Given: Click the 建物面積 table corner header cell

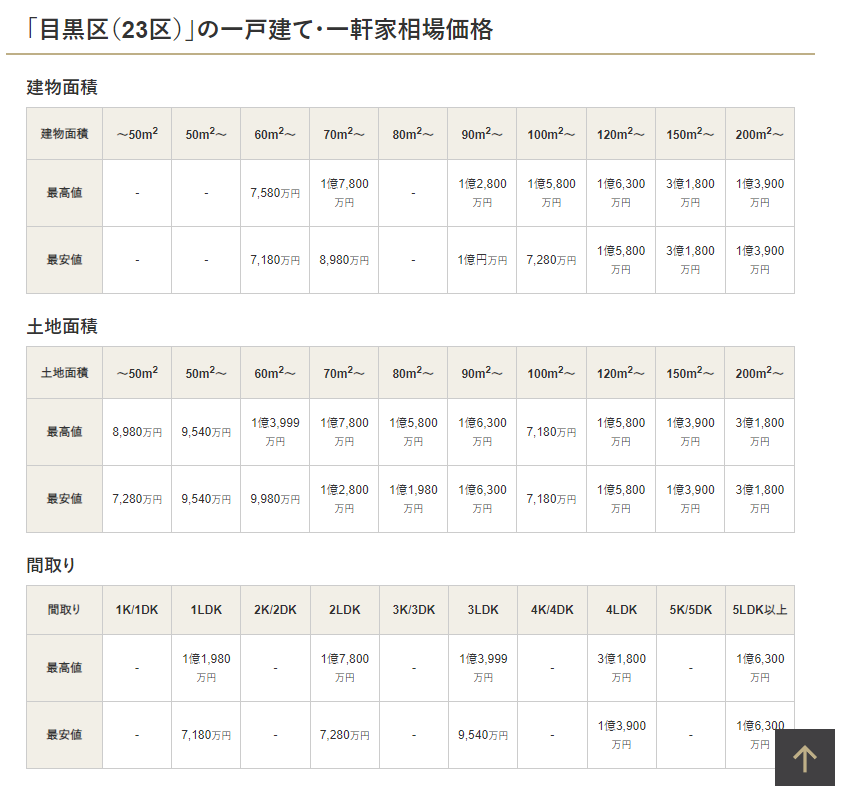Looking at the screenshot, I should pos(65,134).
